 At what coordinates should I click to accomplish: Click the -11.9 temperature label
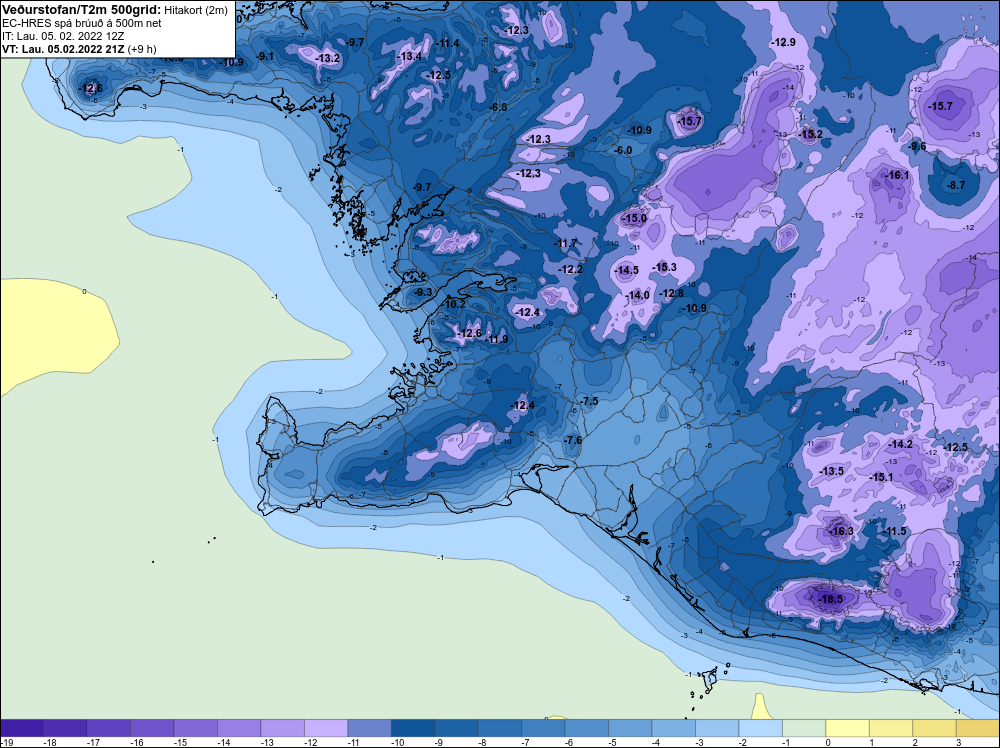496,339
